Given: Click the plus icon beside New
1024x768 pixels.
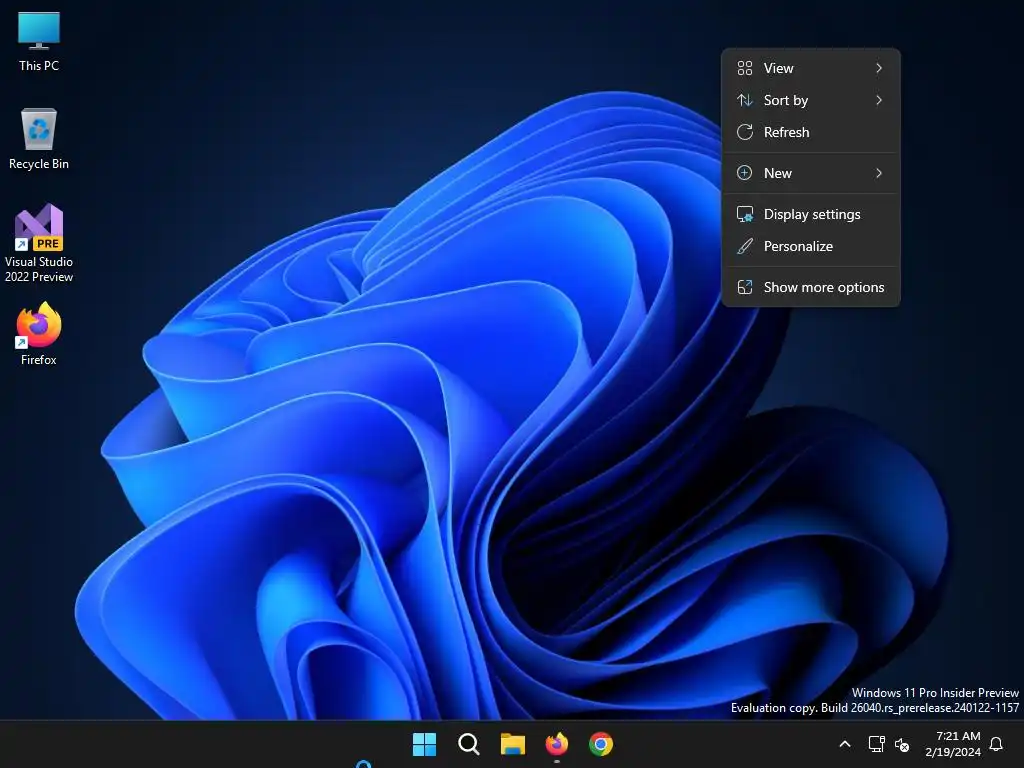Looking at the screenshot, I should [744, 173].
